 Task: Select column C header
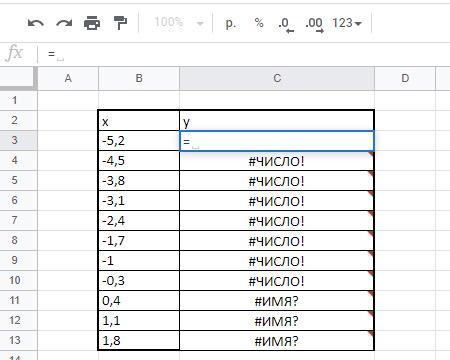pos(277,78)
